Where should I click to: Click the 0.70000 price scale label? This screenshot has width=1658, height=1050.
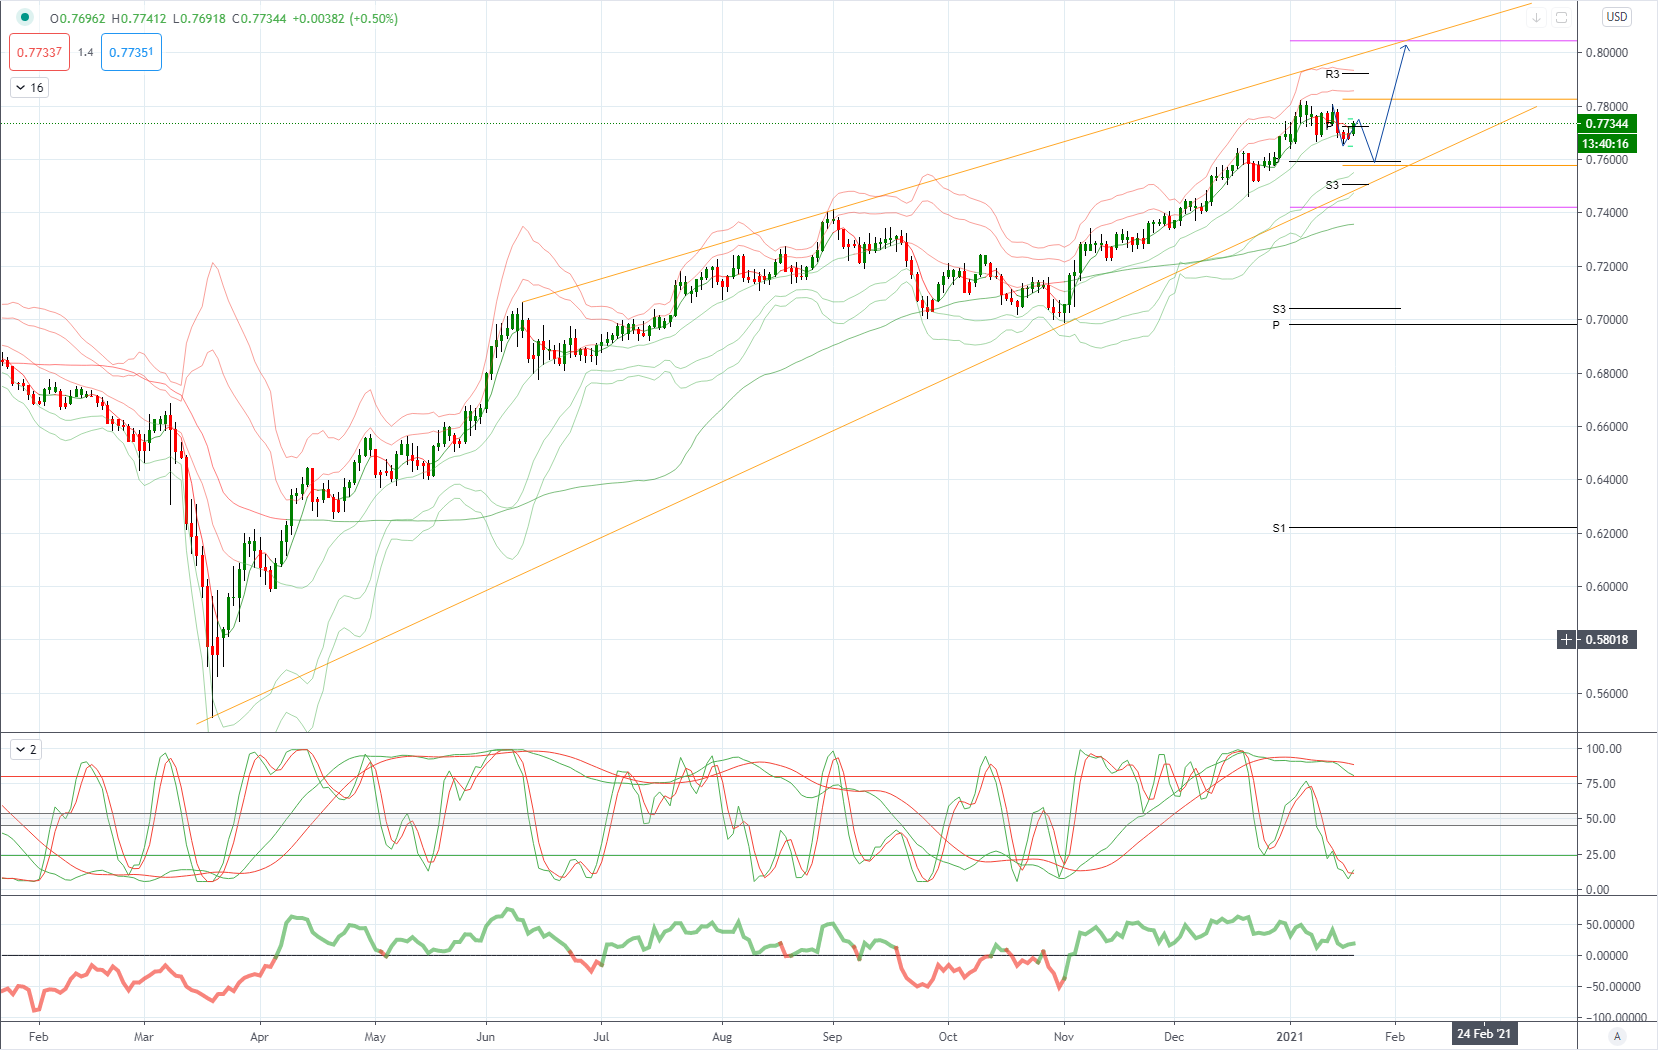coord(1607,320)
